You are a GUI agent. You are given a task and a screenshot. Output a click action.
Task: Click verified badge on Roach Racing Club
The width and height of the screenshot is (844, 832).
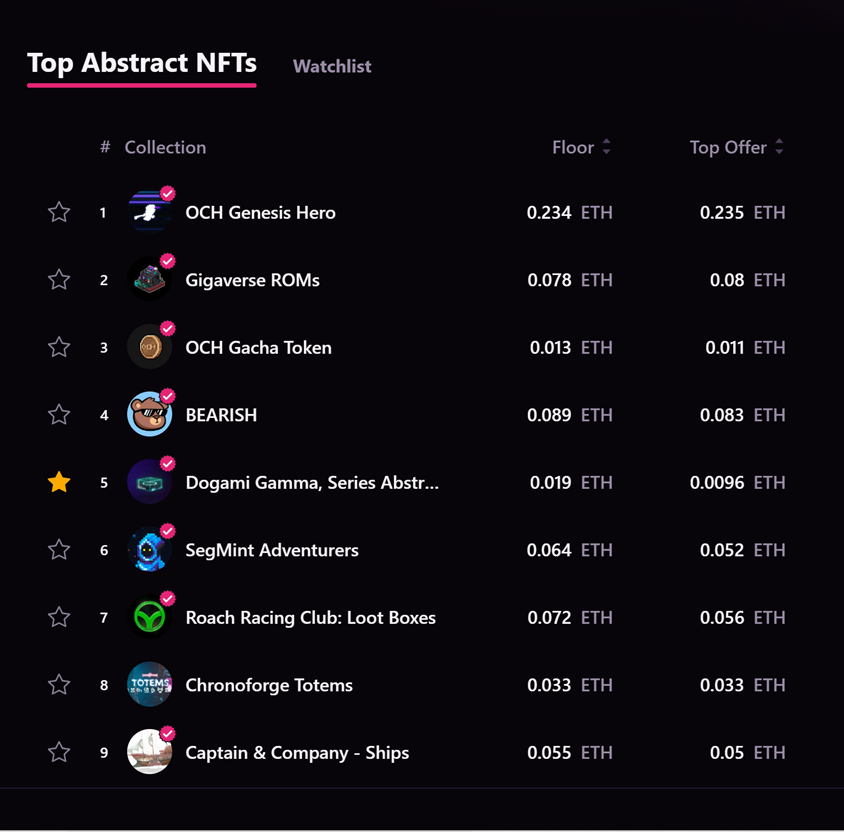(x=168, y=598)
